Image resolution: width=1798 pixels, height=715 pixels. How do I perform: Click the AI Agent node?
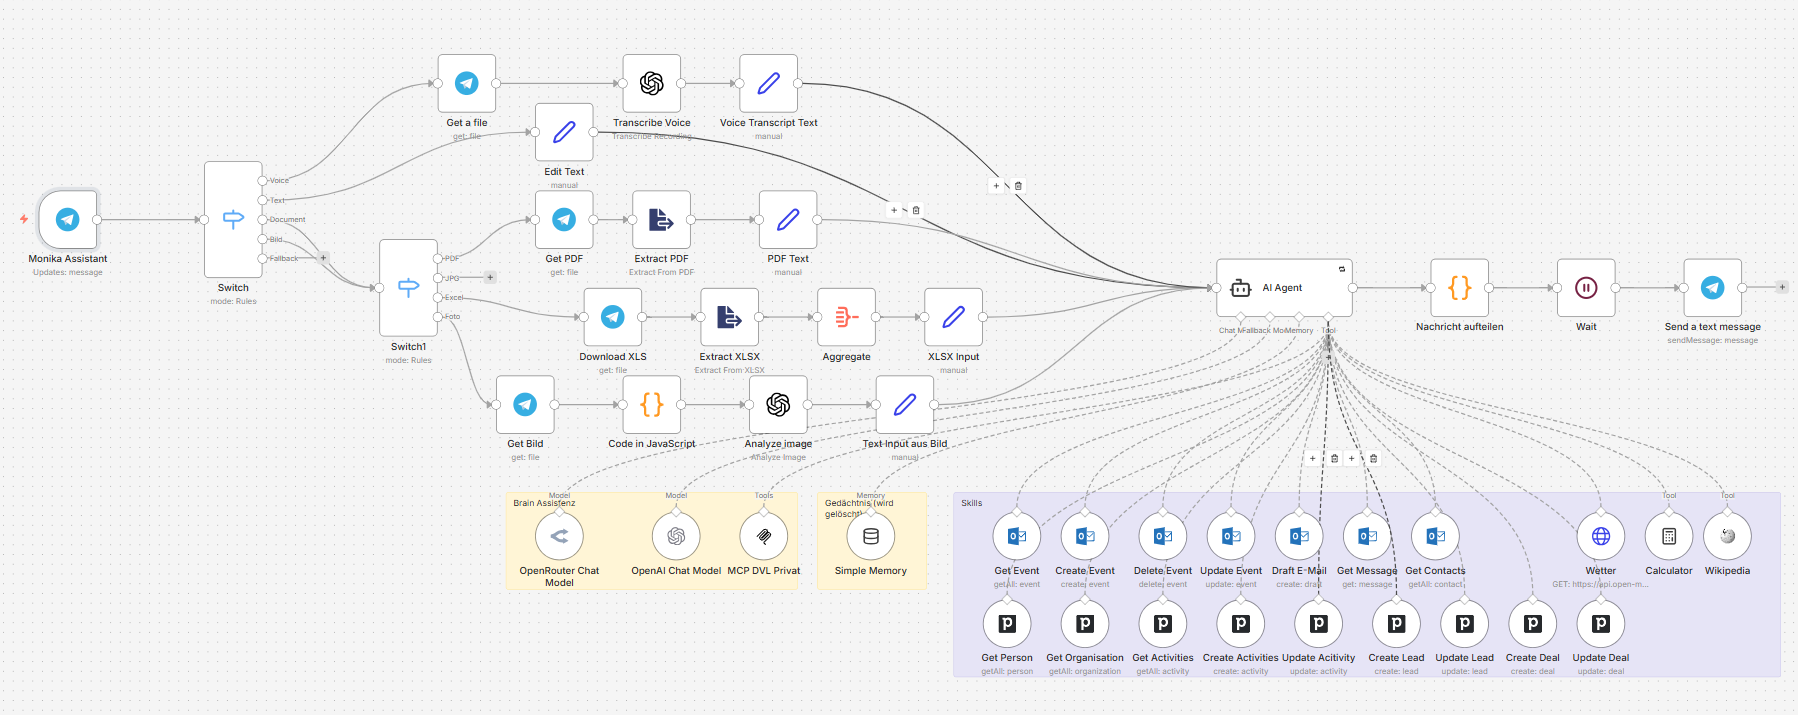tap(1284, 288)
